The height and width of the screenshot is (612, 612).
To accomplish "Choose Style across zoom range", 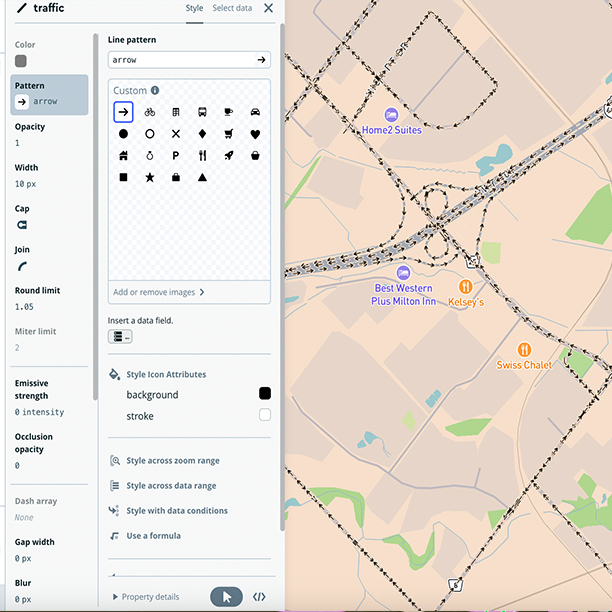I will tap(173, 461).
